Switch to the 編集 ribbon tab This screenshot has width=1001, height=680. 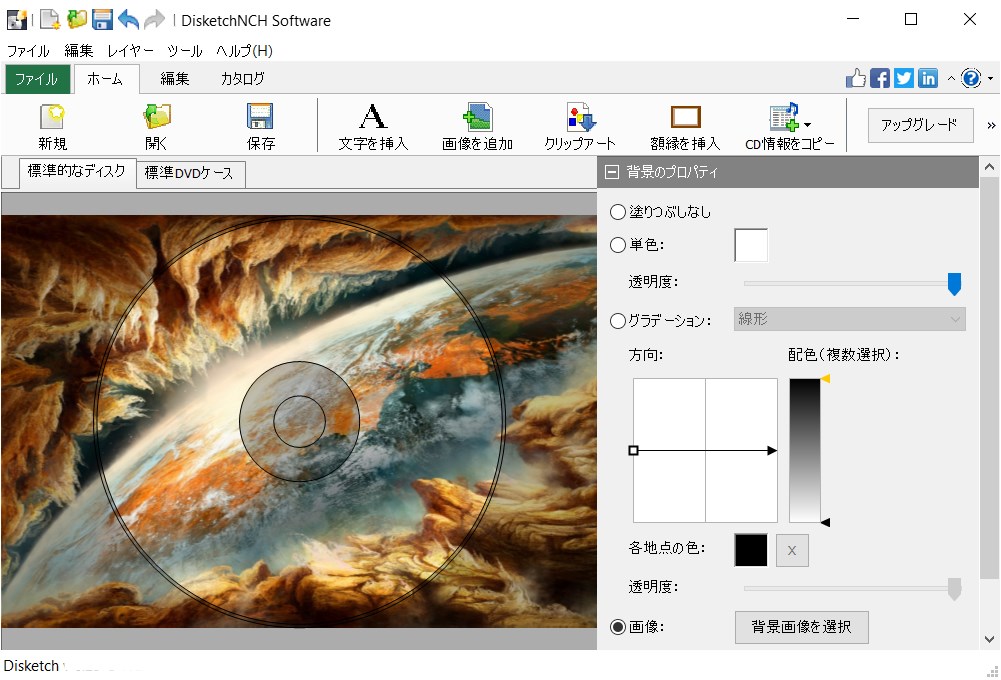[x=174, y=79]
